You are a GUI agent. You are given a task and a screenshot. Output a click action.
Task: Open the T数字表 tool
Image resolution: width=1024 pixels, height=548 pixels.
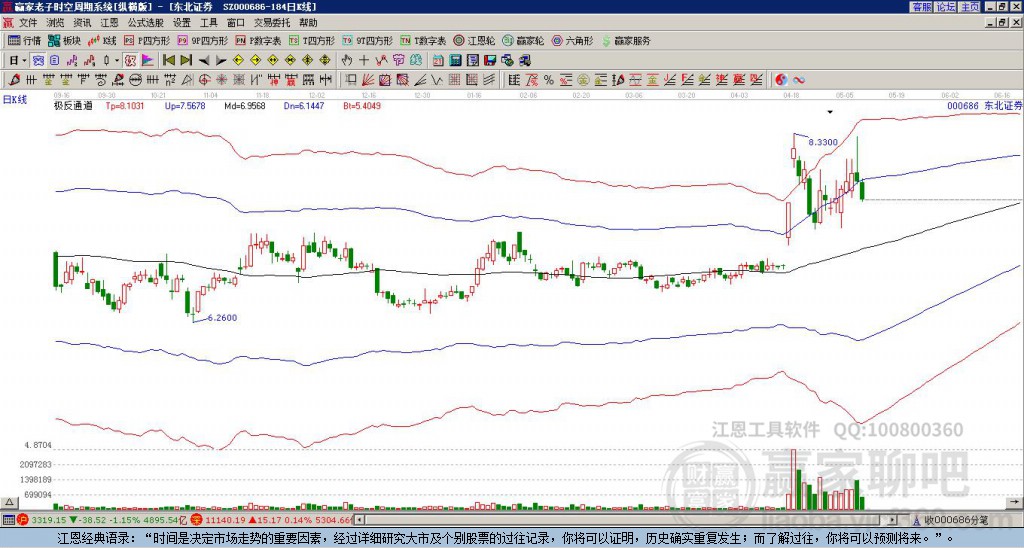point(423,40)
